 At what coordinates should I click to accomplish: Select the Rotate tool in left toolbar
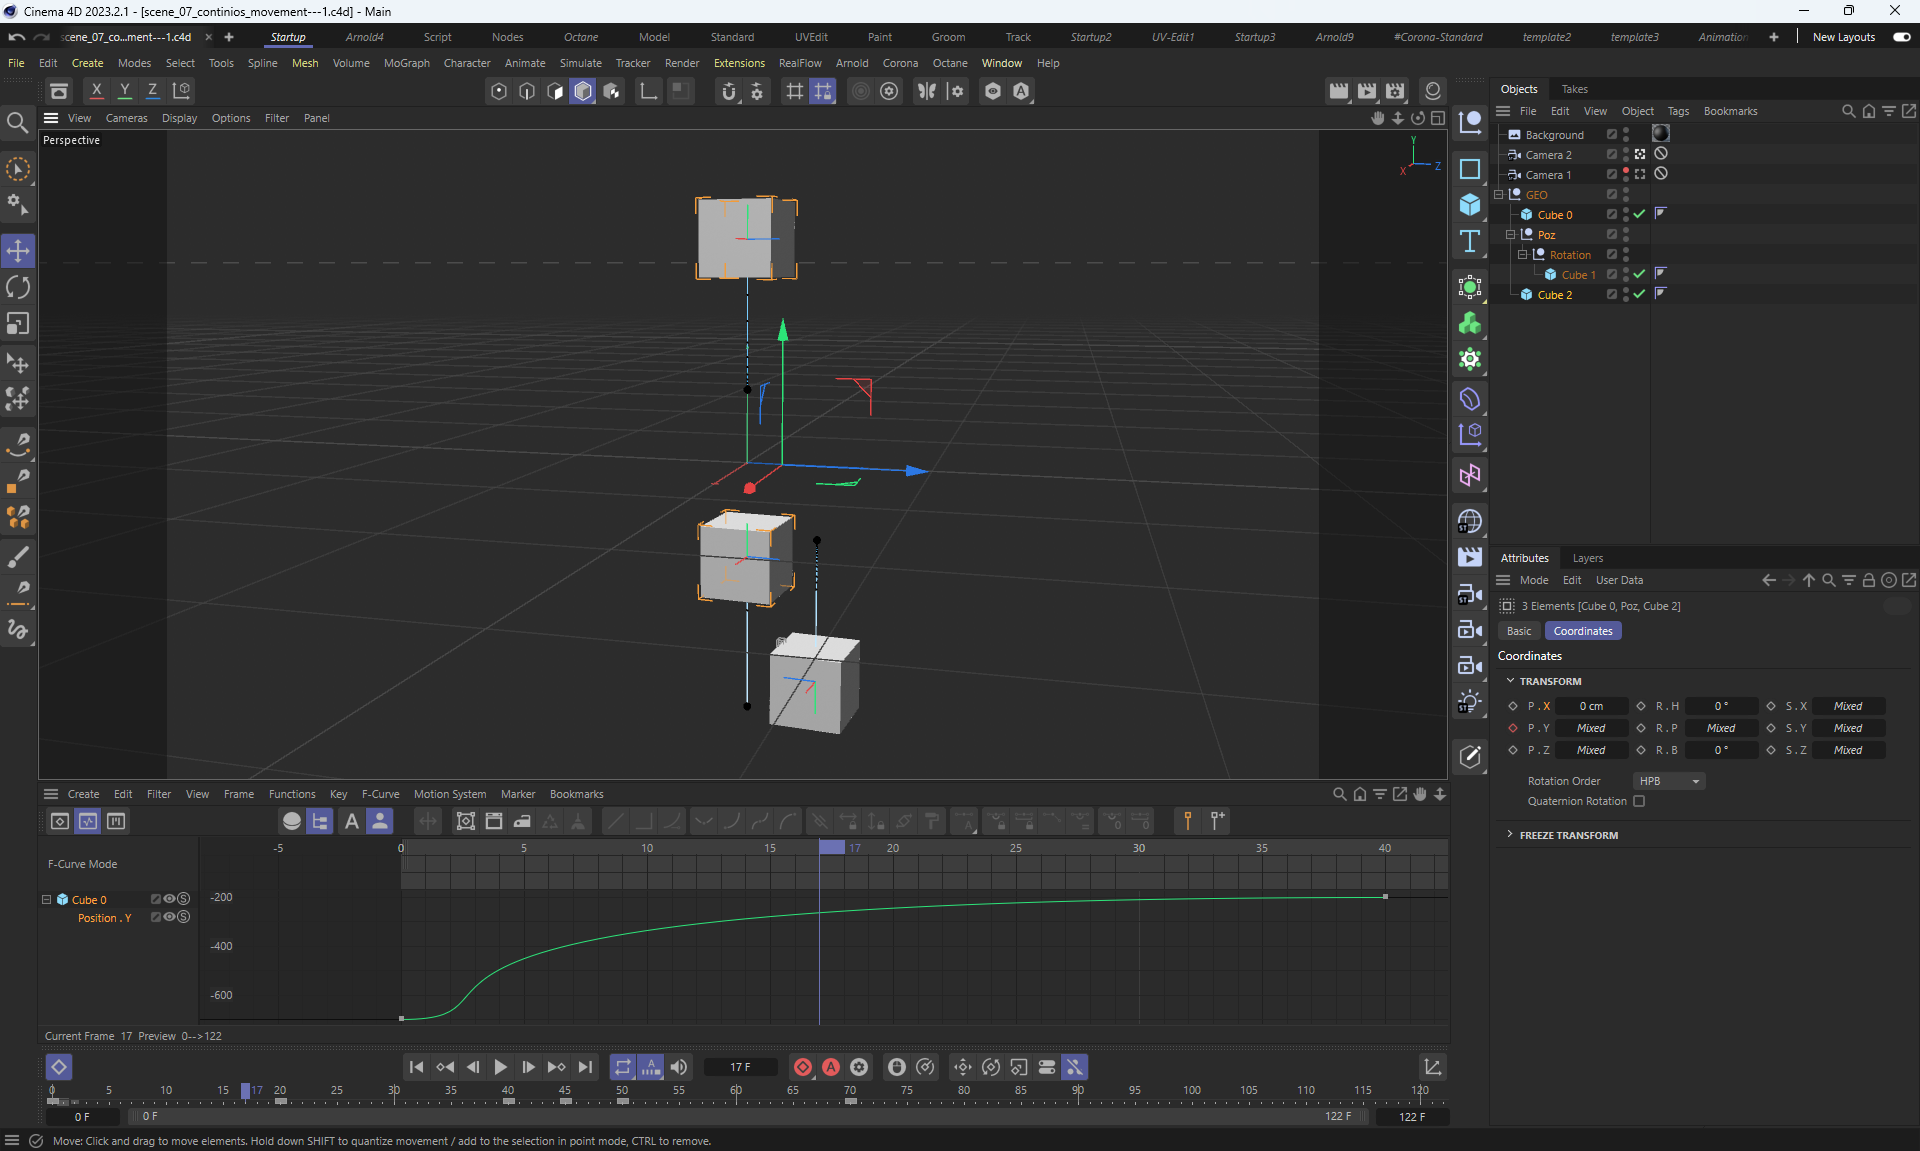click(18, 287)
